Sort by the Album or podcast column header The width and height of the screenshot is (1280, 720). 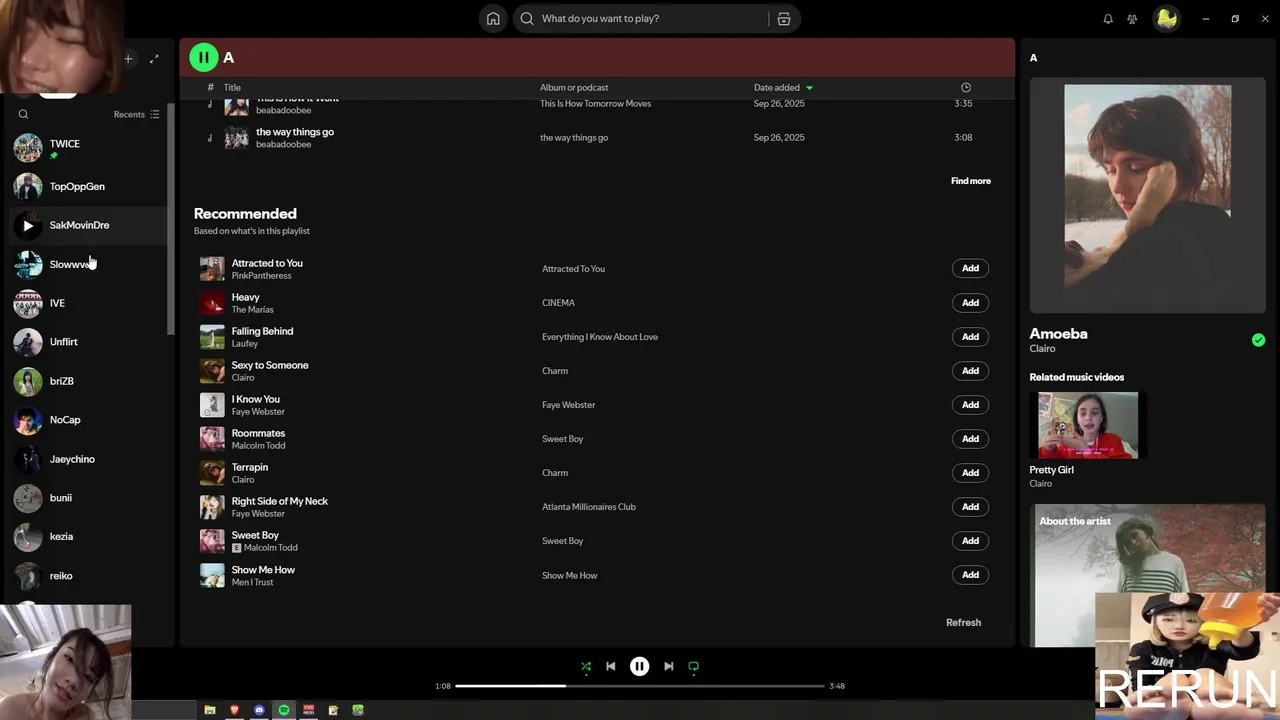click(x=574, y=87)
